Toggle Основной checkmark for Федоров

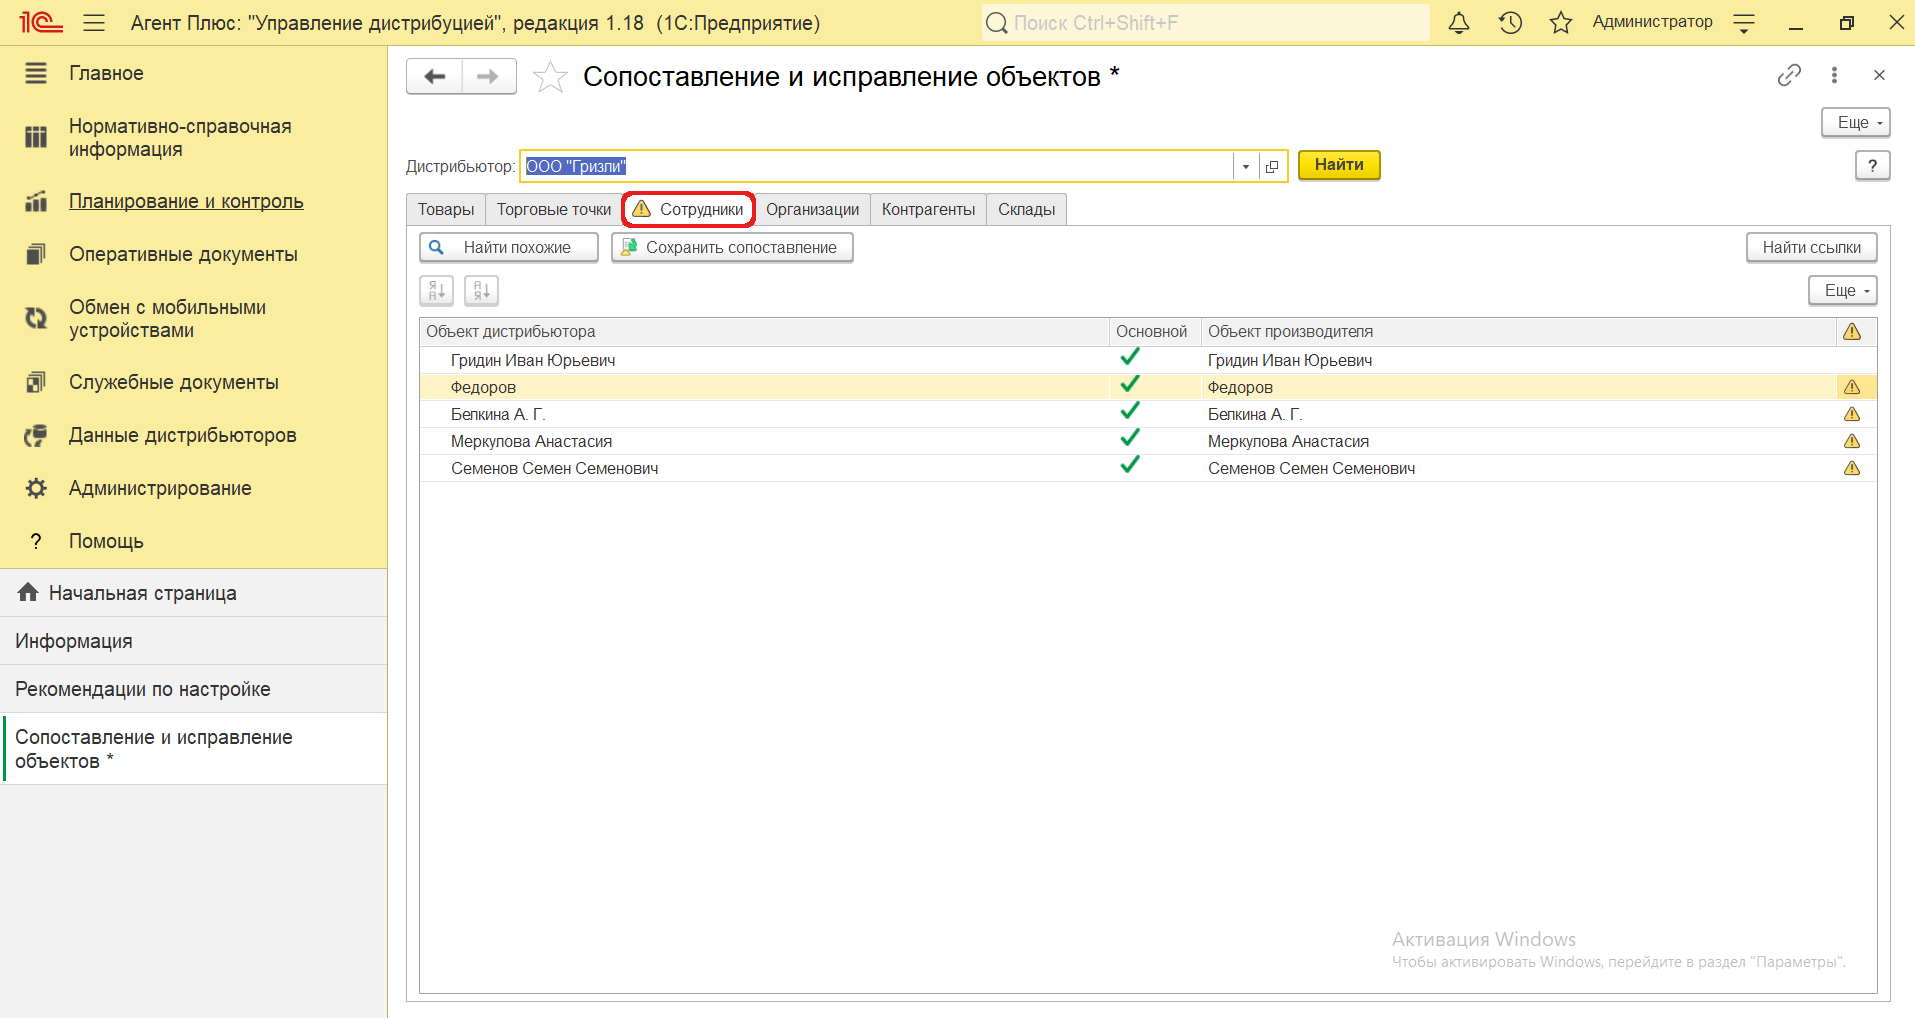coord(1130,384)
